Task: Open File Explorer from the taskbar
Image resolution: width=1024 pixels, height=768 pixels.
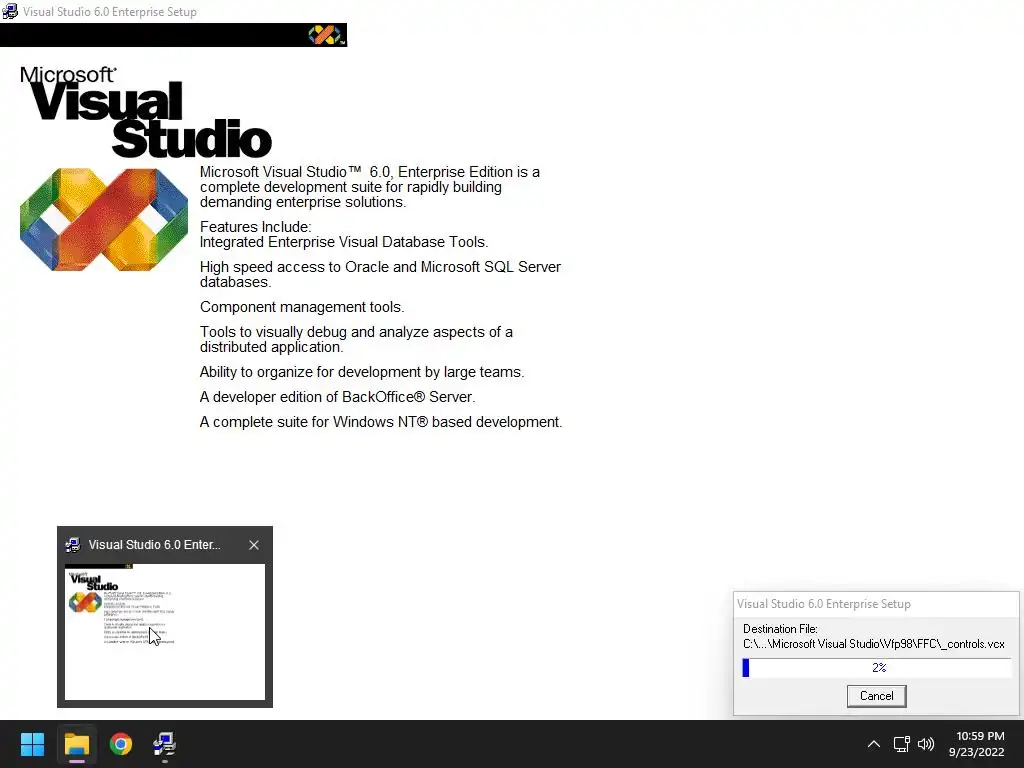Action: [76, 744]
